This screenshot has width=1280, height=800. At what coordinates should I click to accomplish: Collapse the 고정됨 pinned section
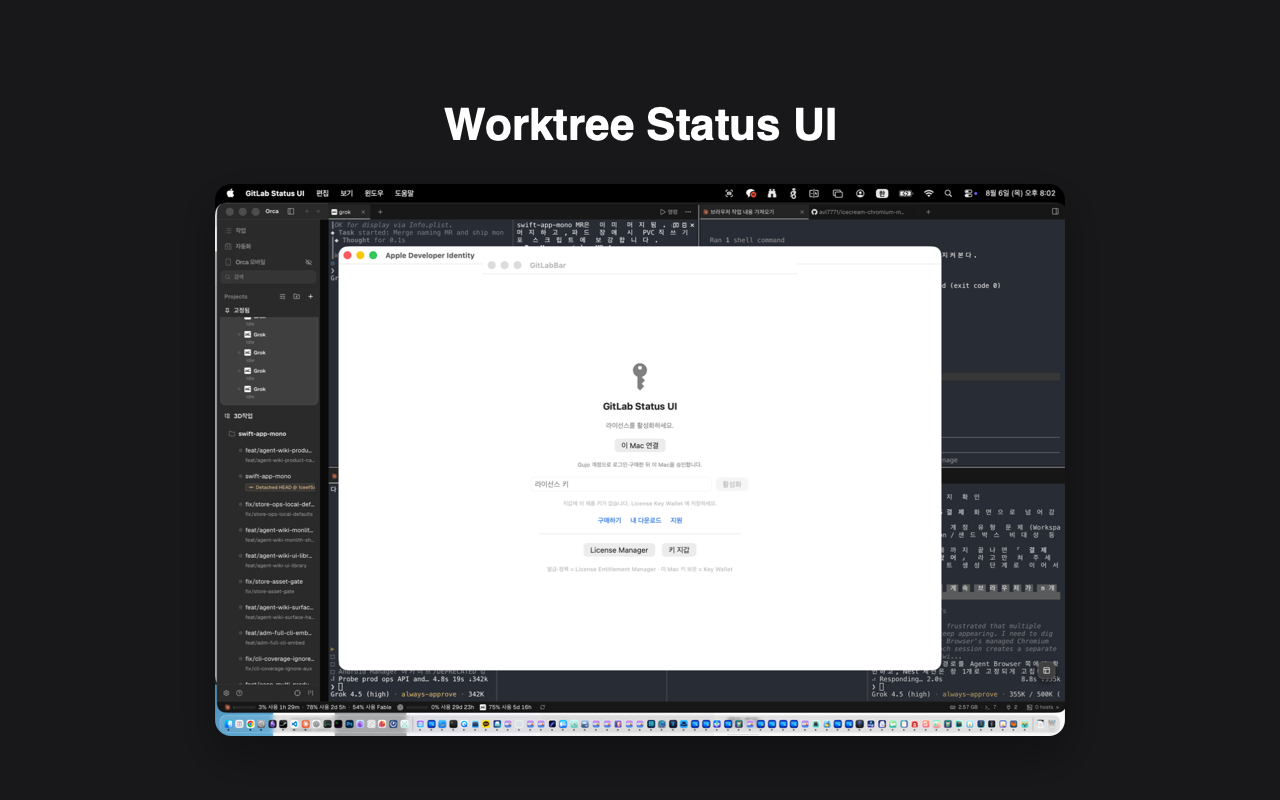coord(238,310)
